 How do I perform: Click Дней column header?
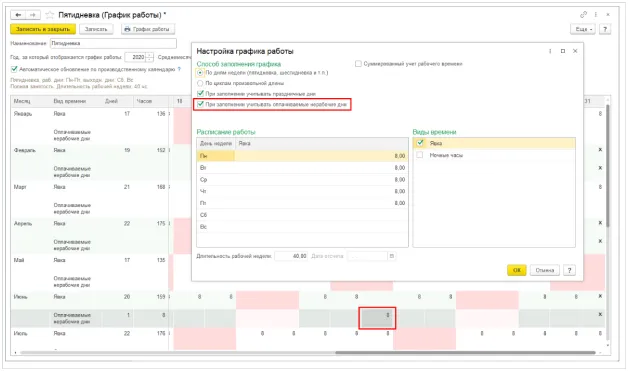click(x=117, y=101)
